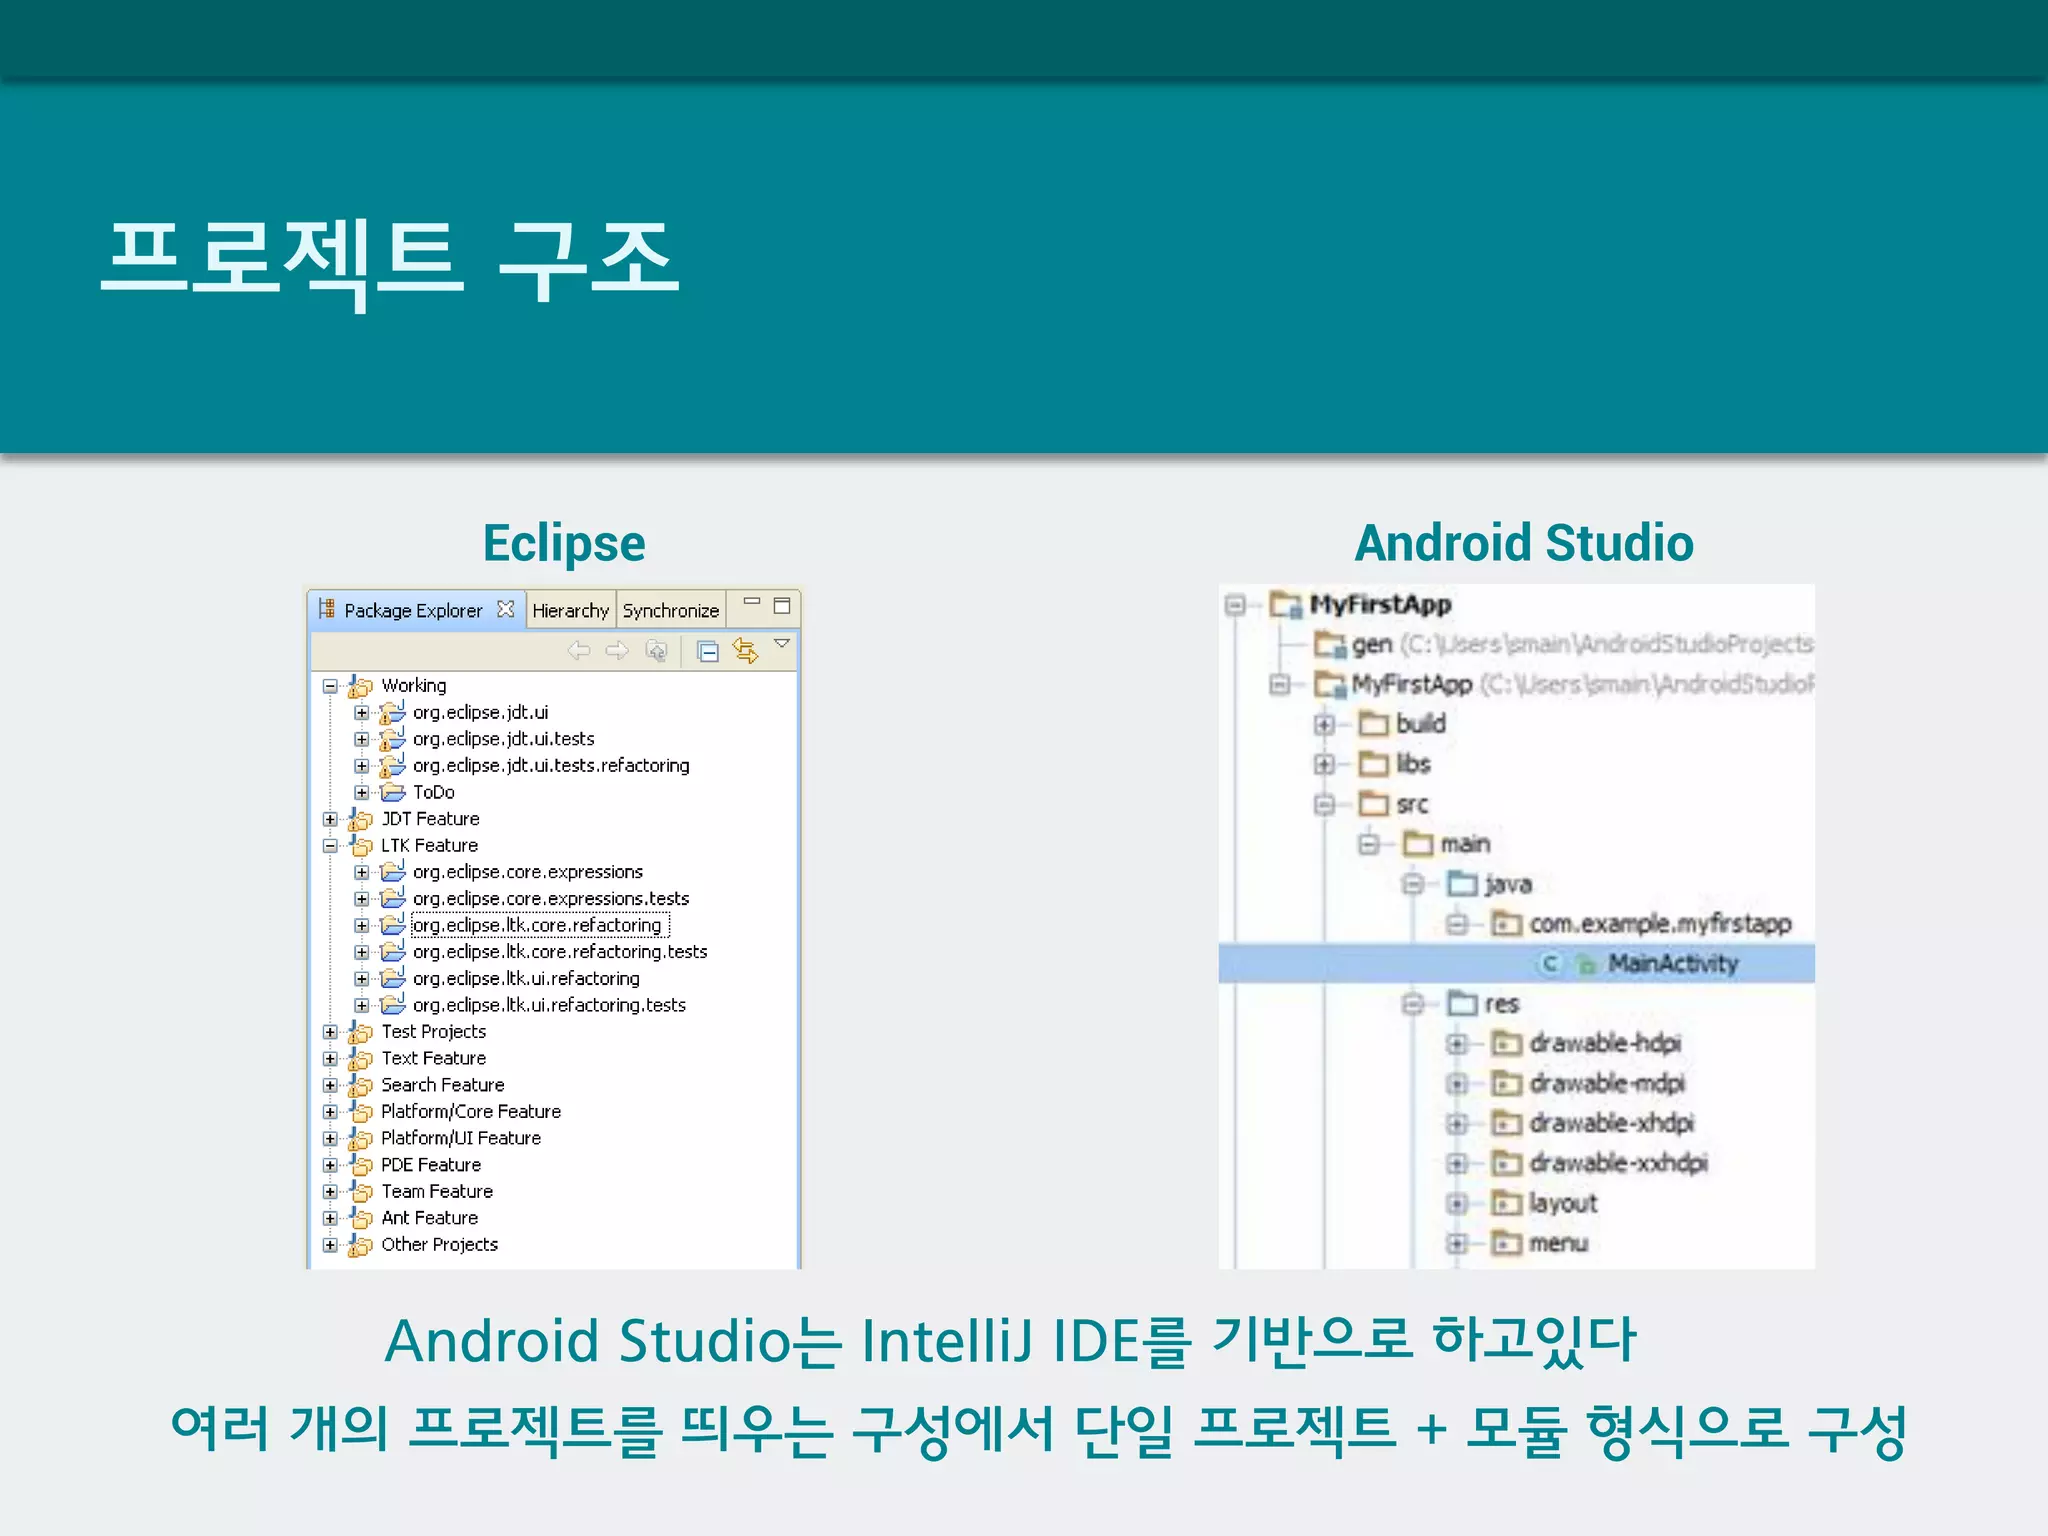Select org.eclipse.ltk.ui.refactoring project
The image size is (2048, 1536).
pos(526,978)
